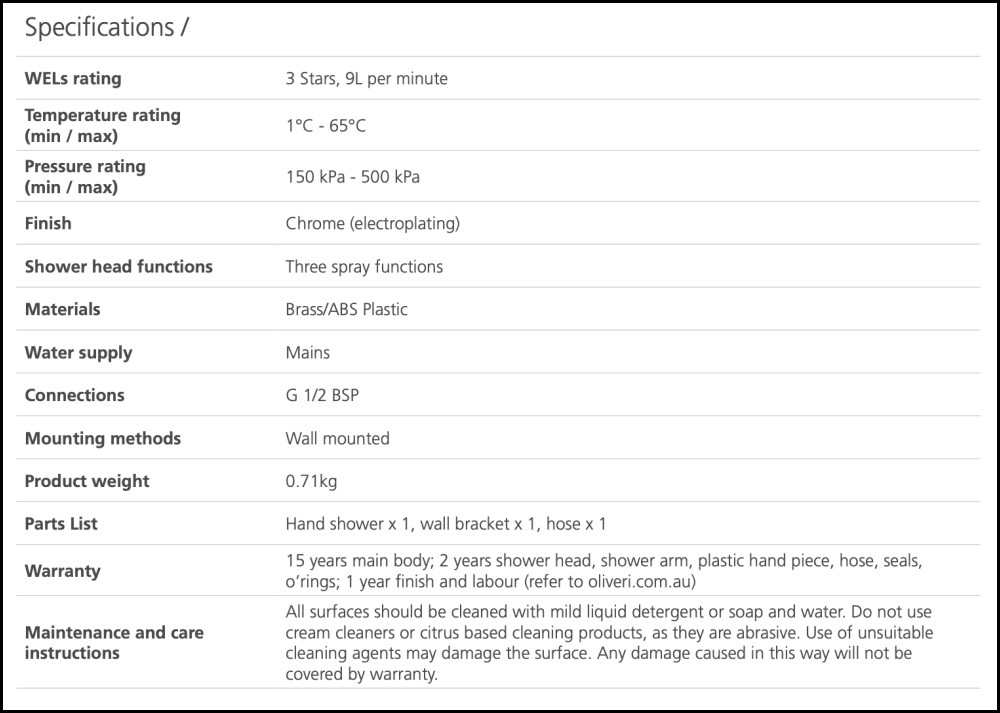This screenshot has height=713, width=1000.
Task: Click the Shower head functions label
Action: (x=118, y=266)
